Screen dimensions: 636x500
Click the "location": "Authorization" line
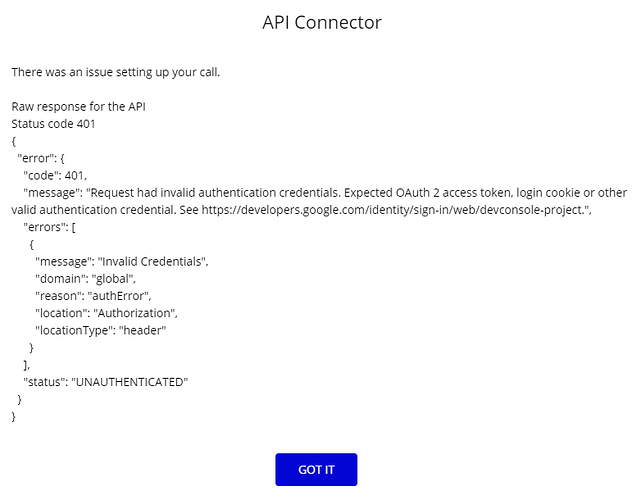tap(106, 313)
